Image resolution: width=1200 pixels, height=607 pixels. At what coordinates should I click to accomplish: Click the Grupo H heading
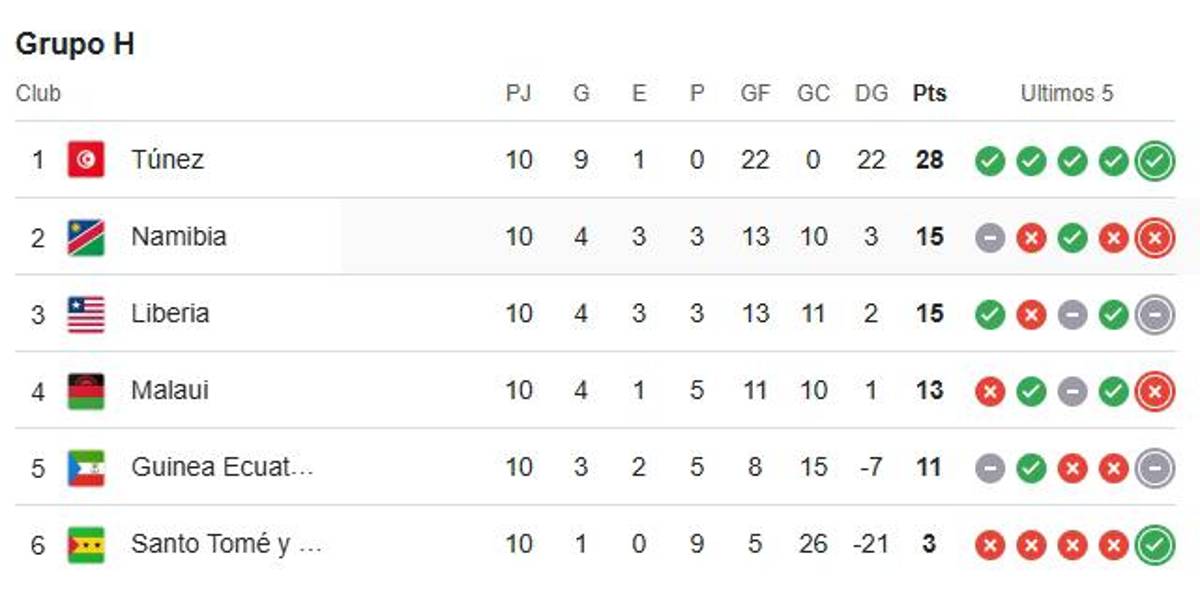(75, 45)
